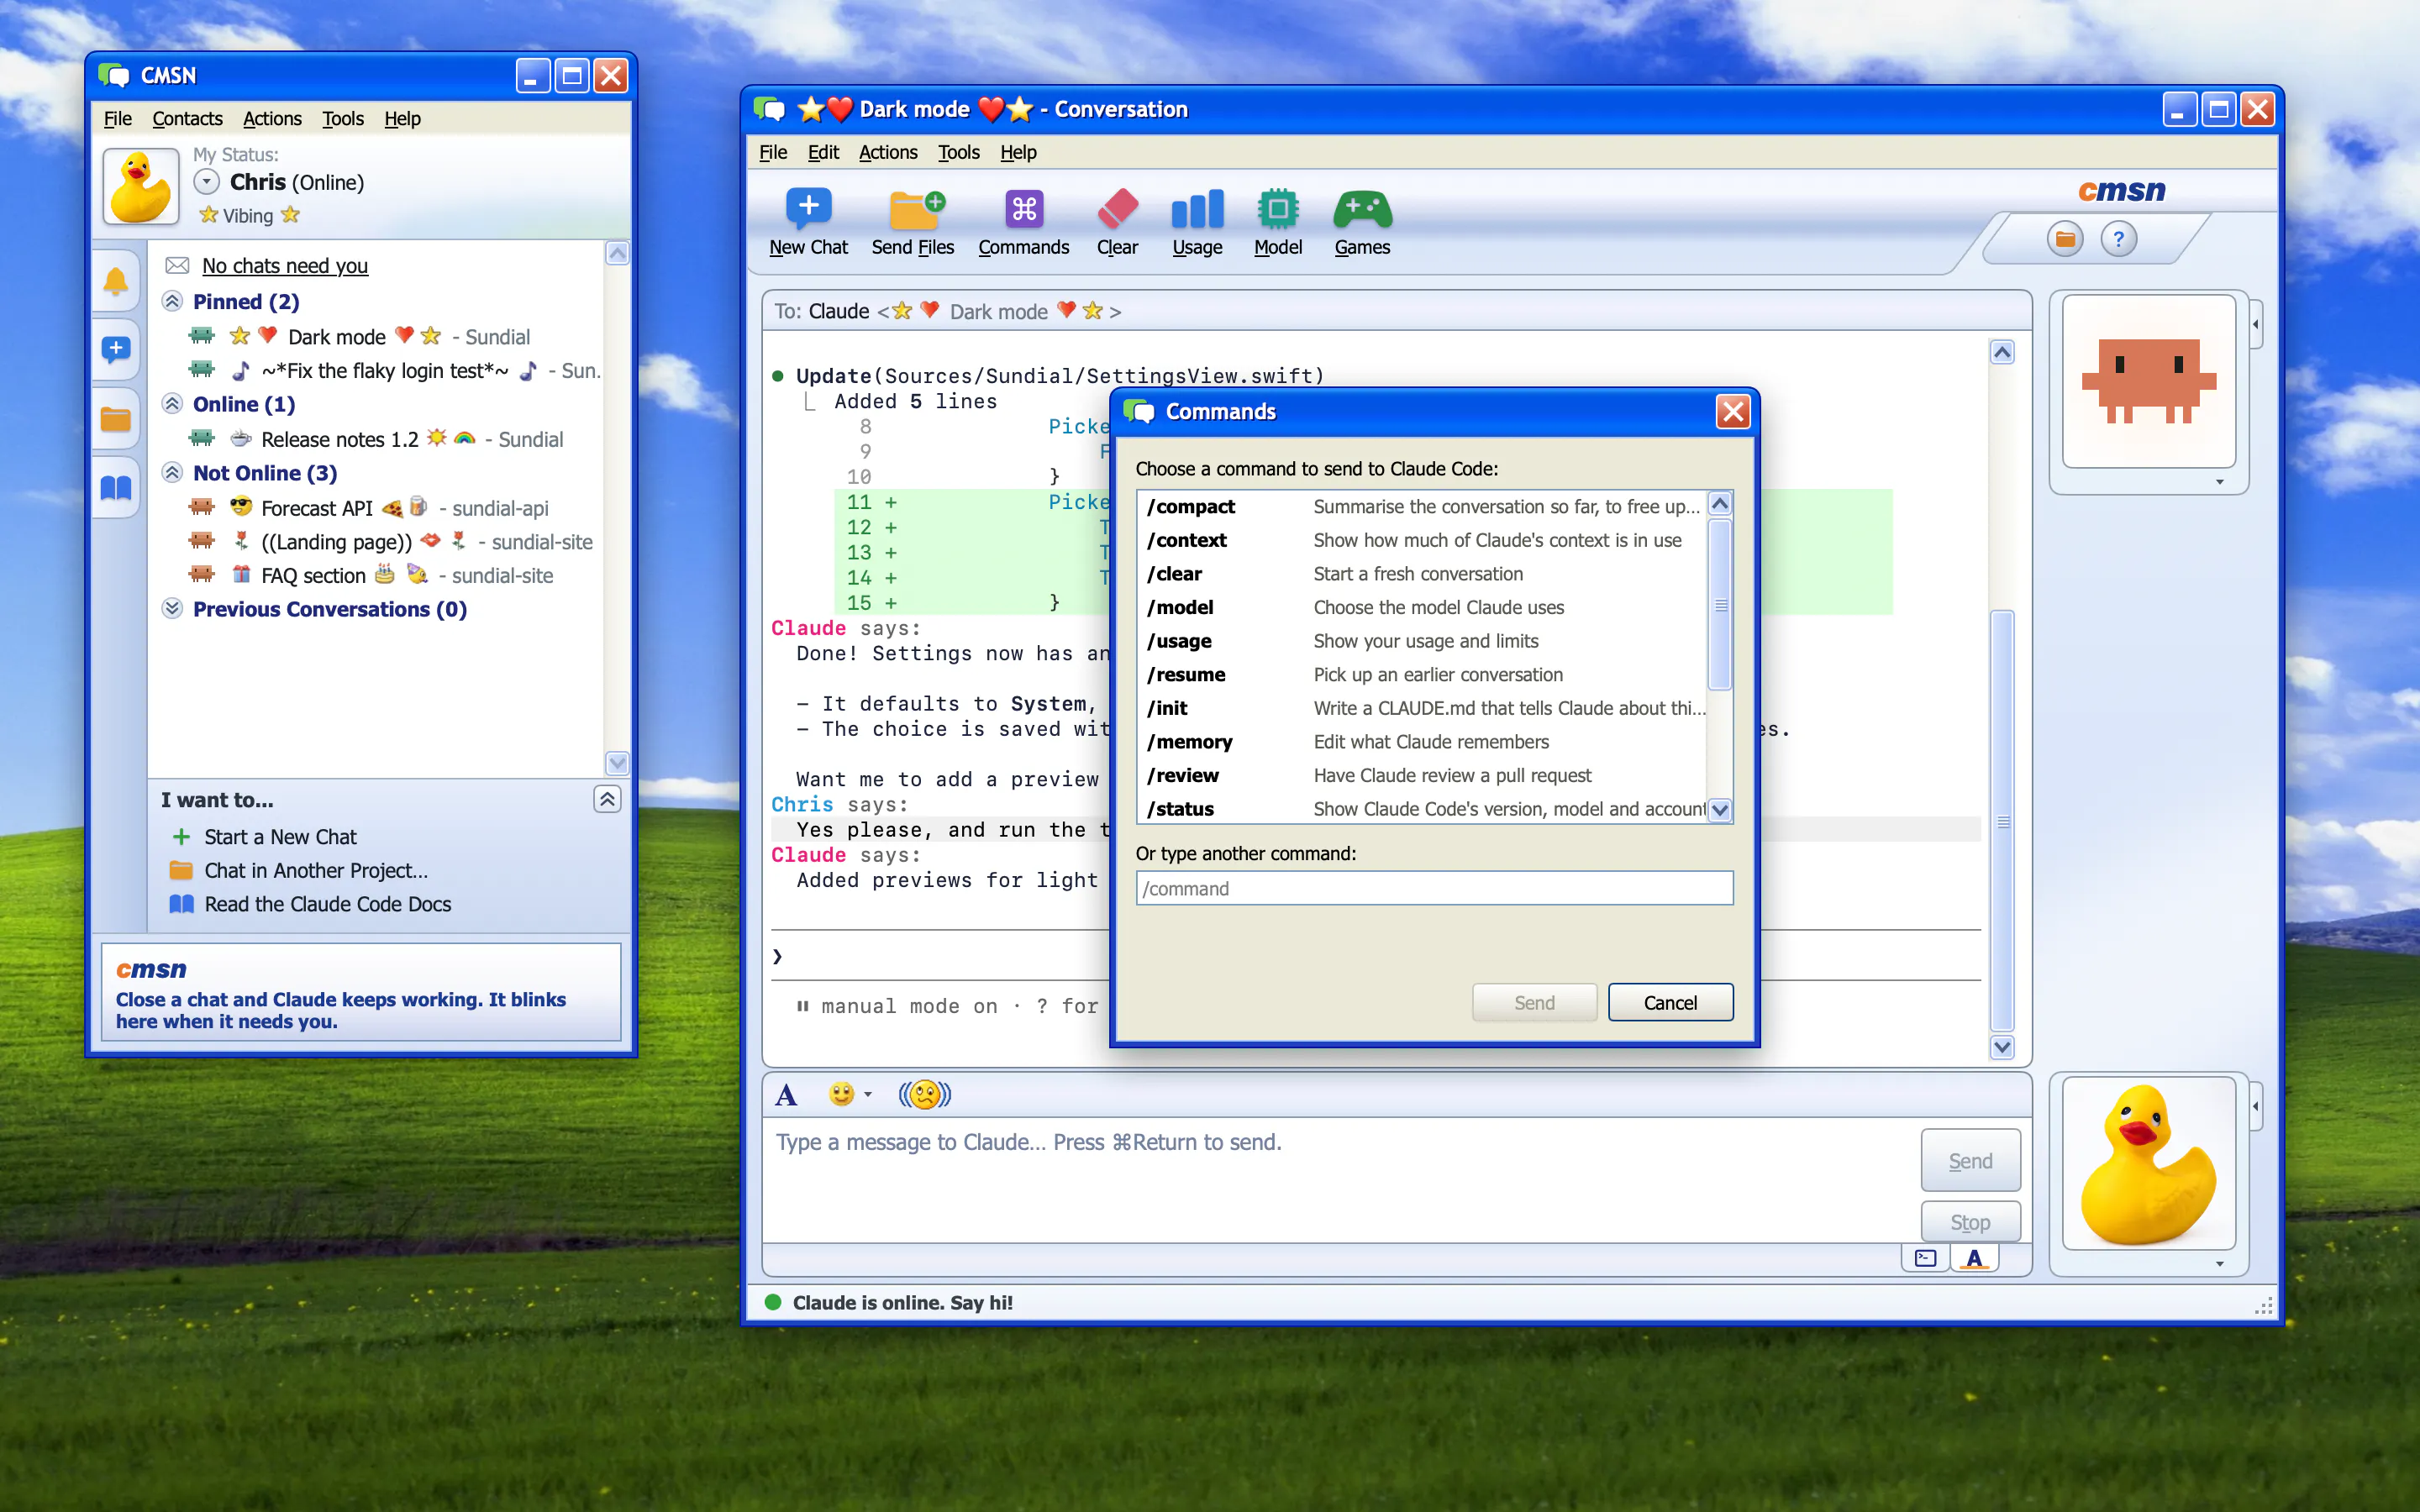Screen dimensions: 2420x1512
Task: Collapse the I want to... panel
Action: coord(607,799)
